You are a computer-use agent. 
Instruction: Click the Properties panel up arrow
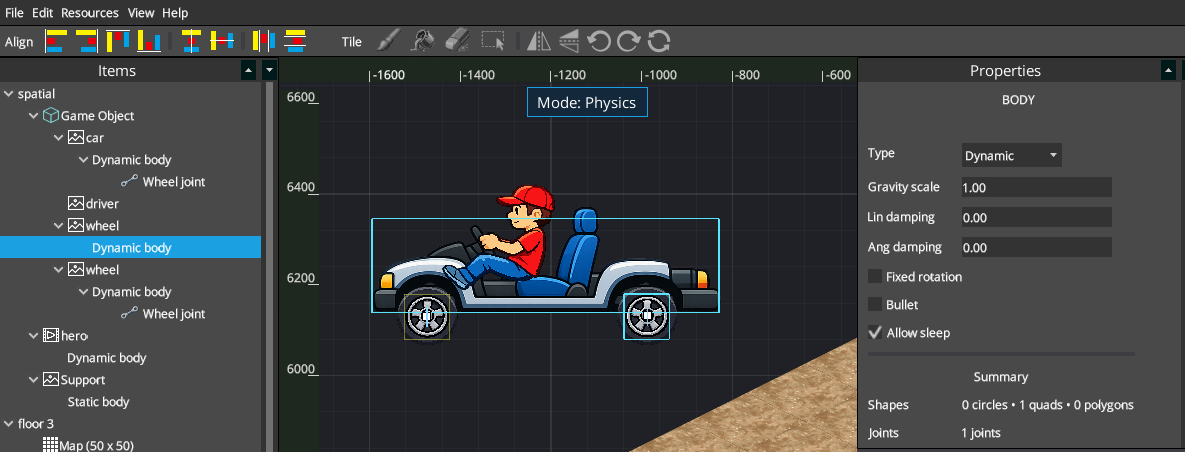pos(1168,70)
